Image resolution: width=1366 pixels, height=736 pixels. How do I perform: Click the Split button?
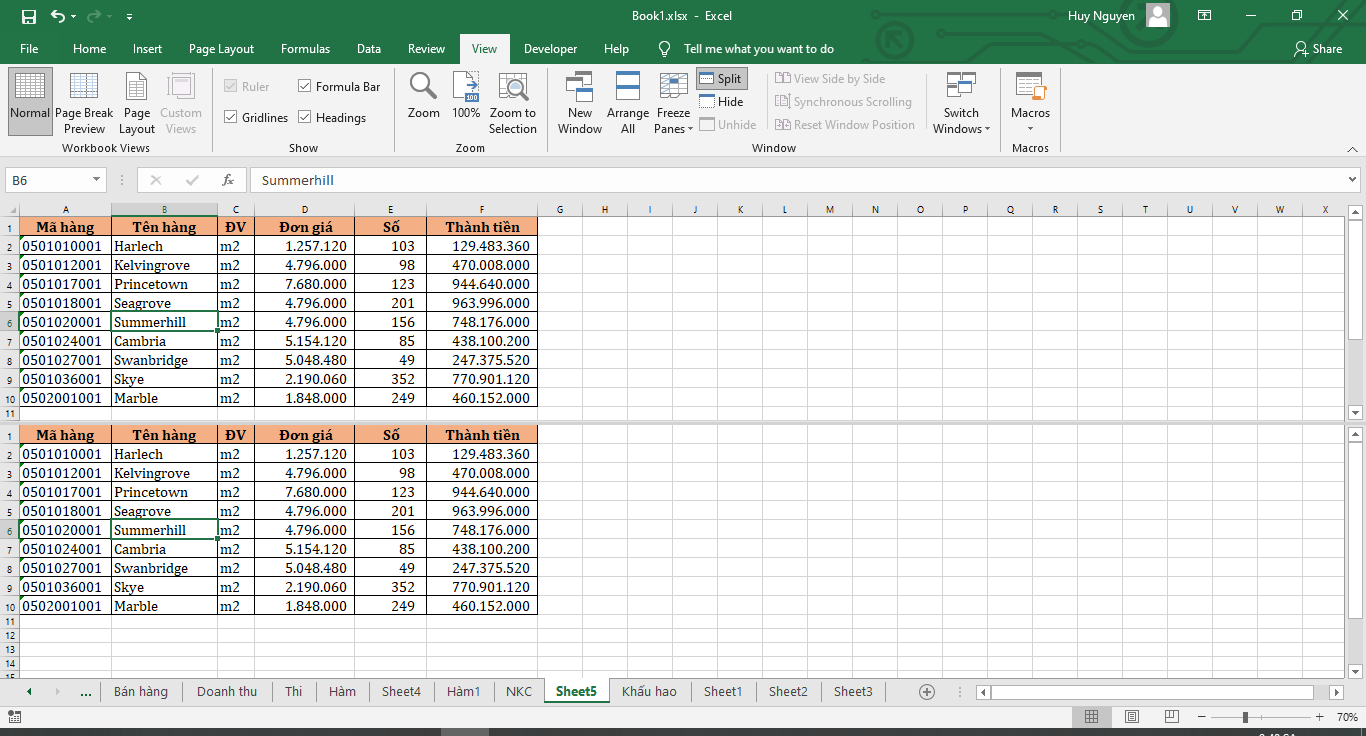(721, 79)
